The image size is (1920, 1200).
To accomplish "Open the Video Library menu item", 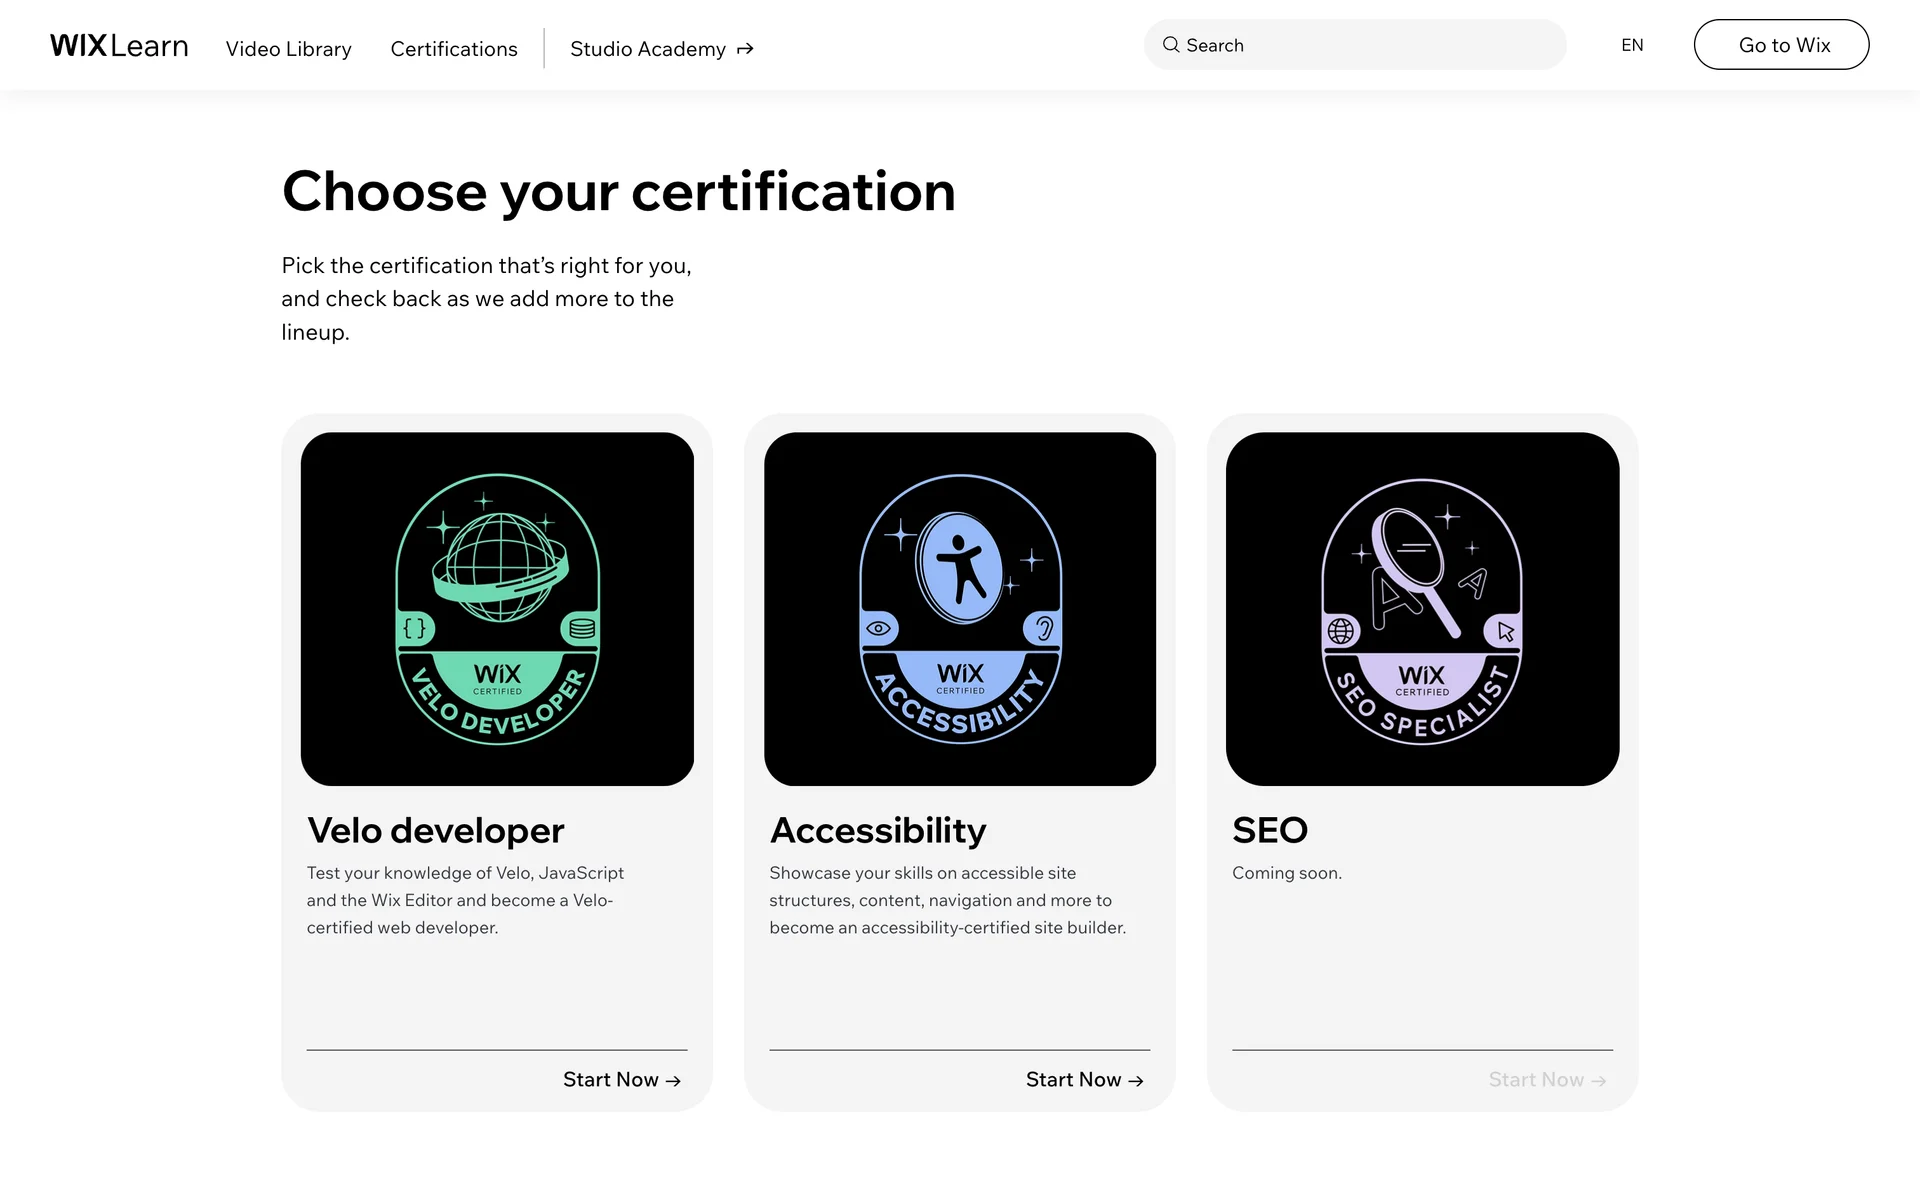I will click(288, 49).
